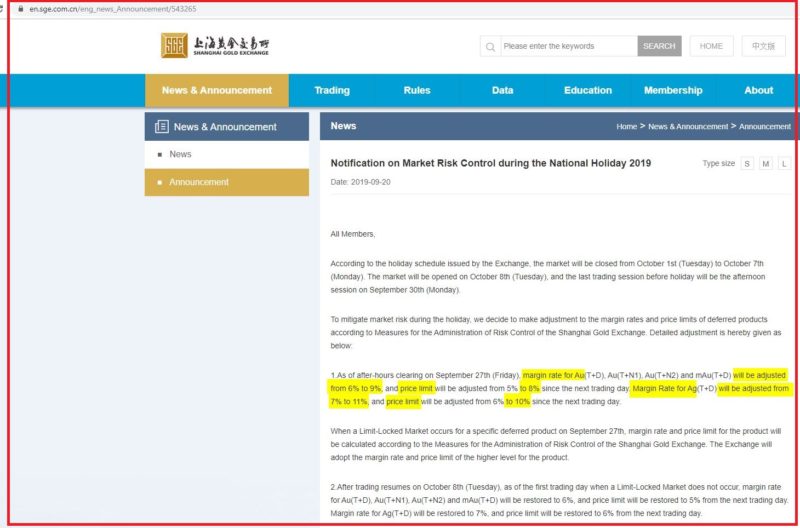800x528 pixels.
Task: Select News in the sidebar
Action: tap(227, 154)
